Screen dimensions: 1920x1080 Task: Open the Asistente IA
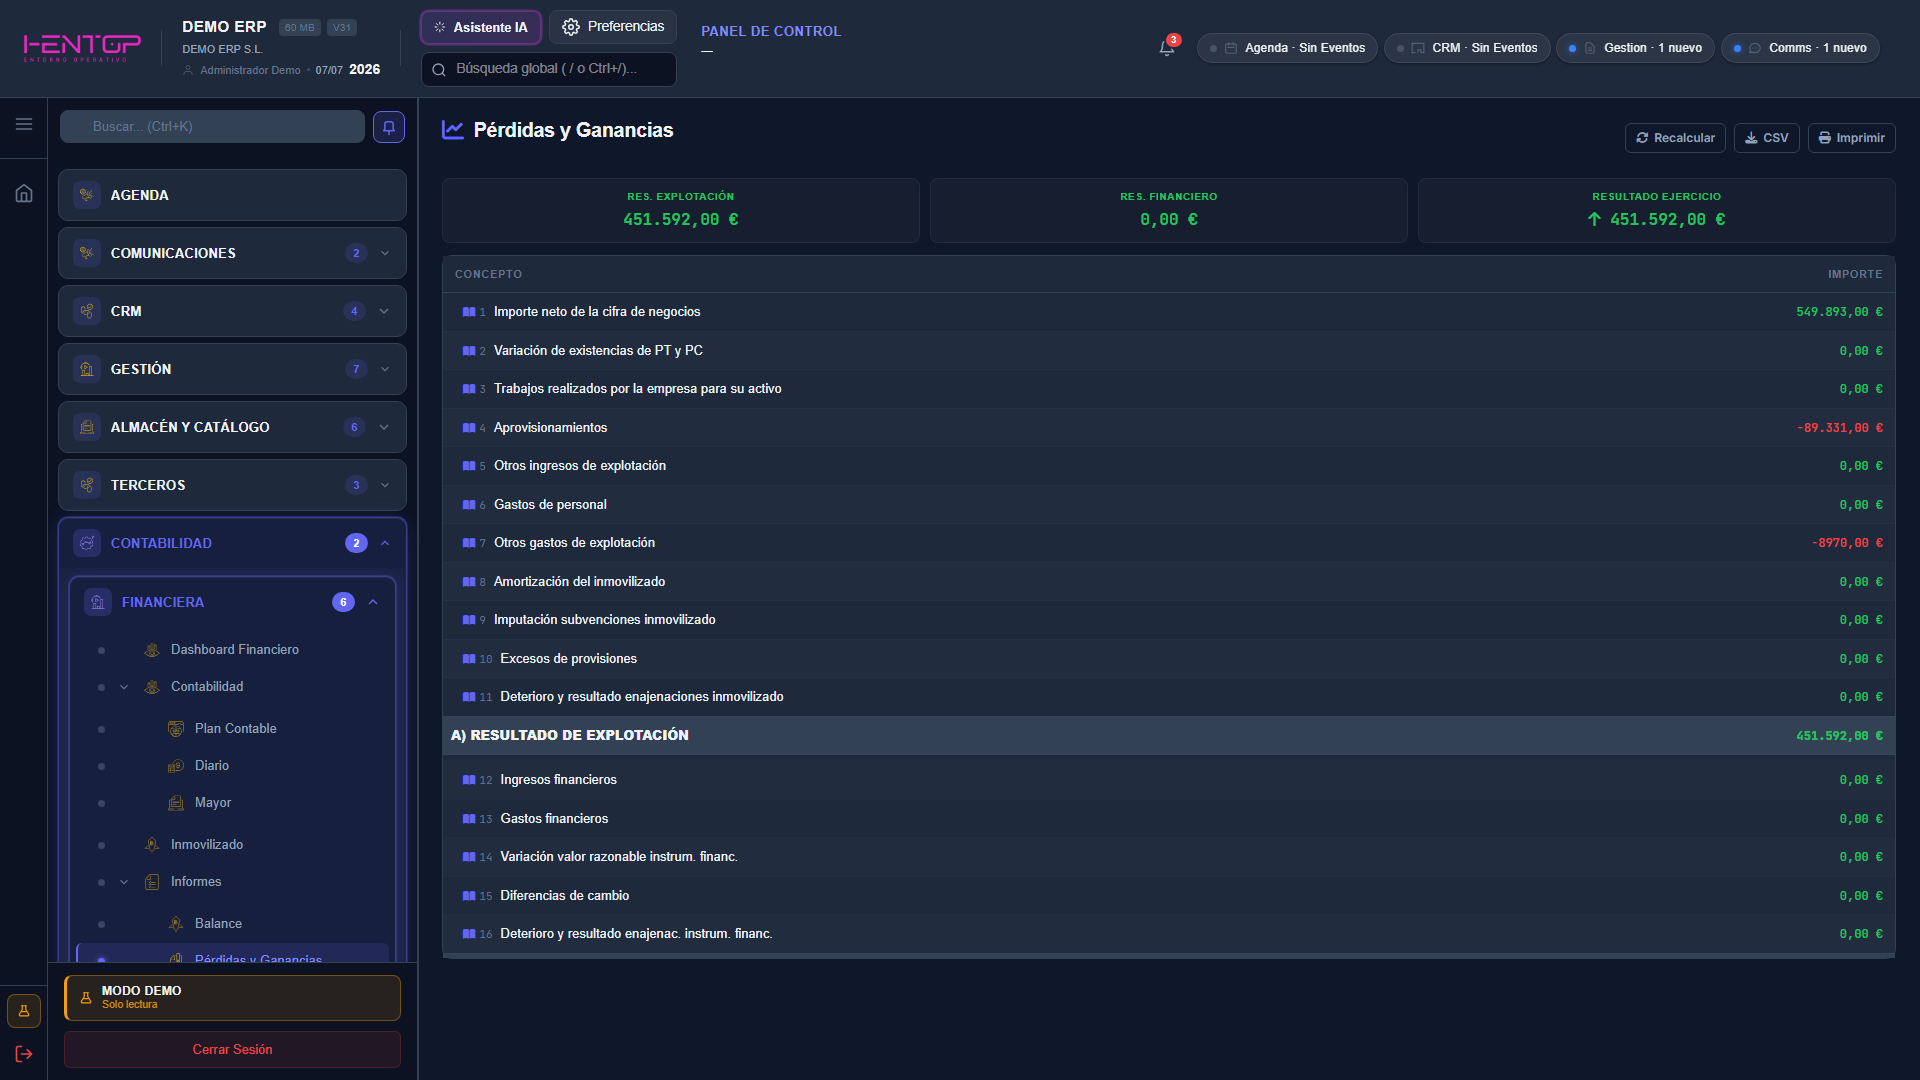click(481, 27)
